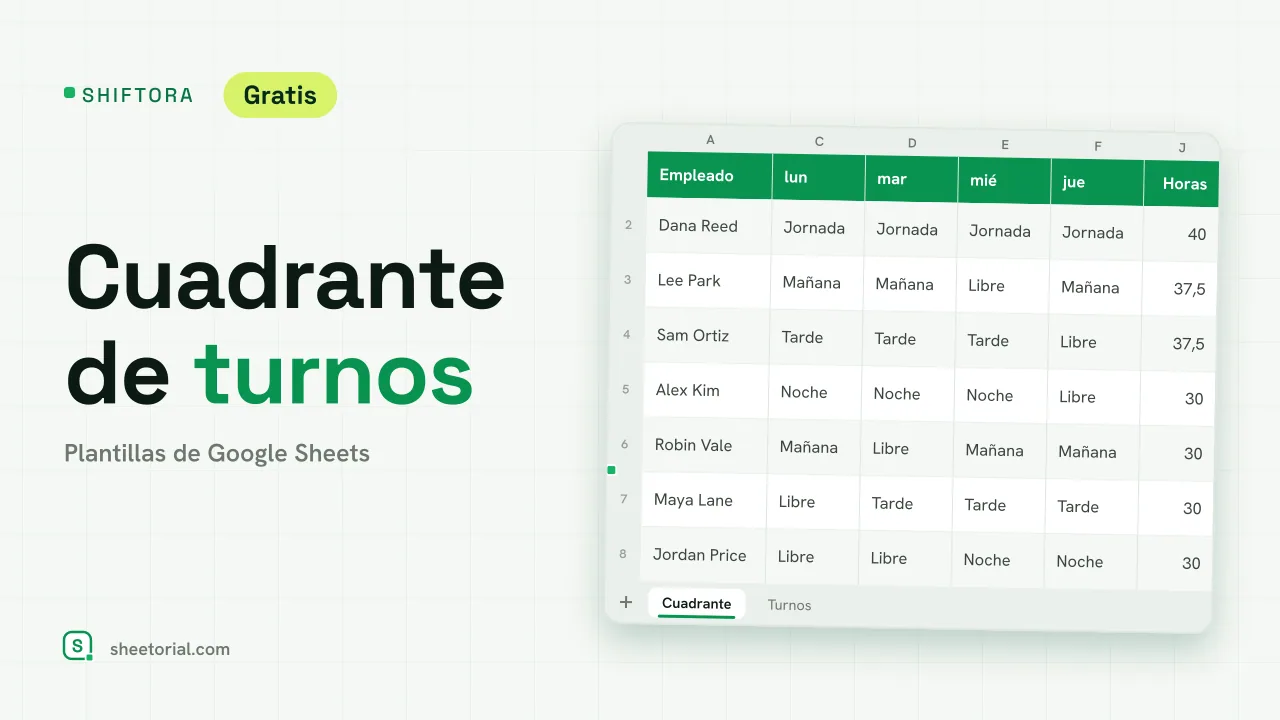Select row 2 by its row number
Screen dimensions: 1280x720
tap(628, 225)
